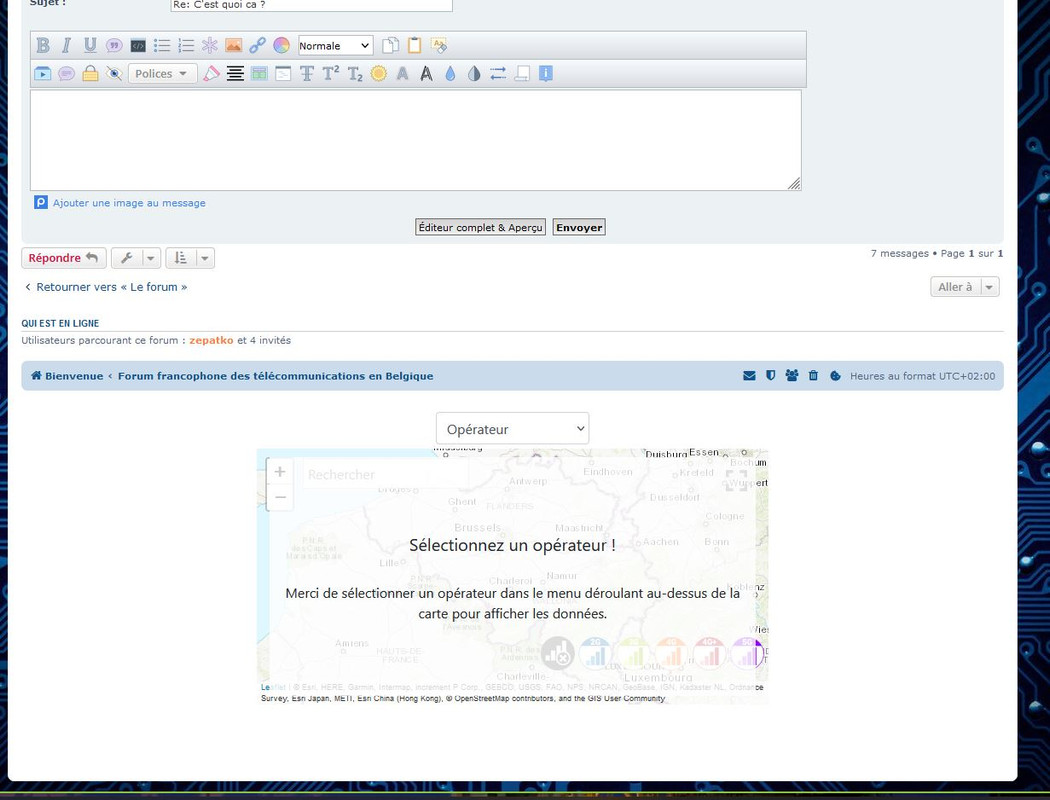This screenshot has width=1050, height=800.
Task: Click the shield privacy icon in footer
Action: pos(771,376)
